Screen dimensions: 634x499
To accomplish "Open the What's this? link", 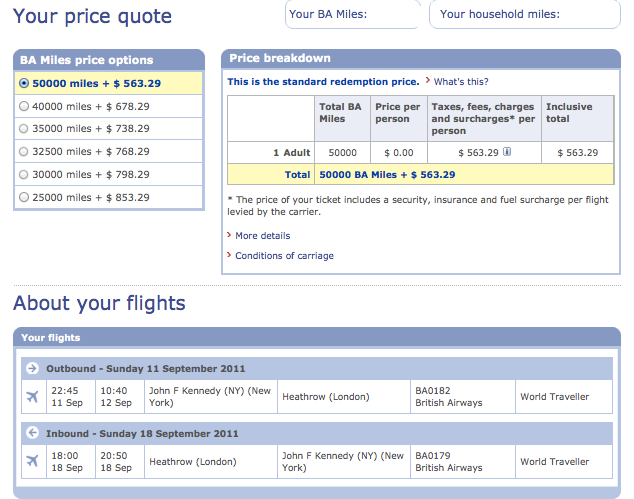I will point(461,82).
